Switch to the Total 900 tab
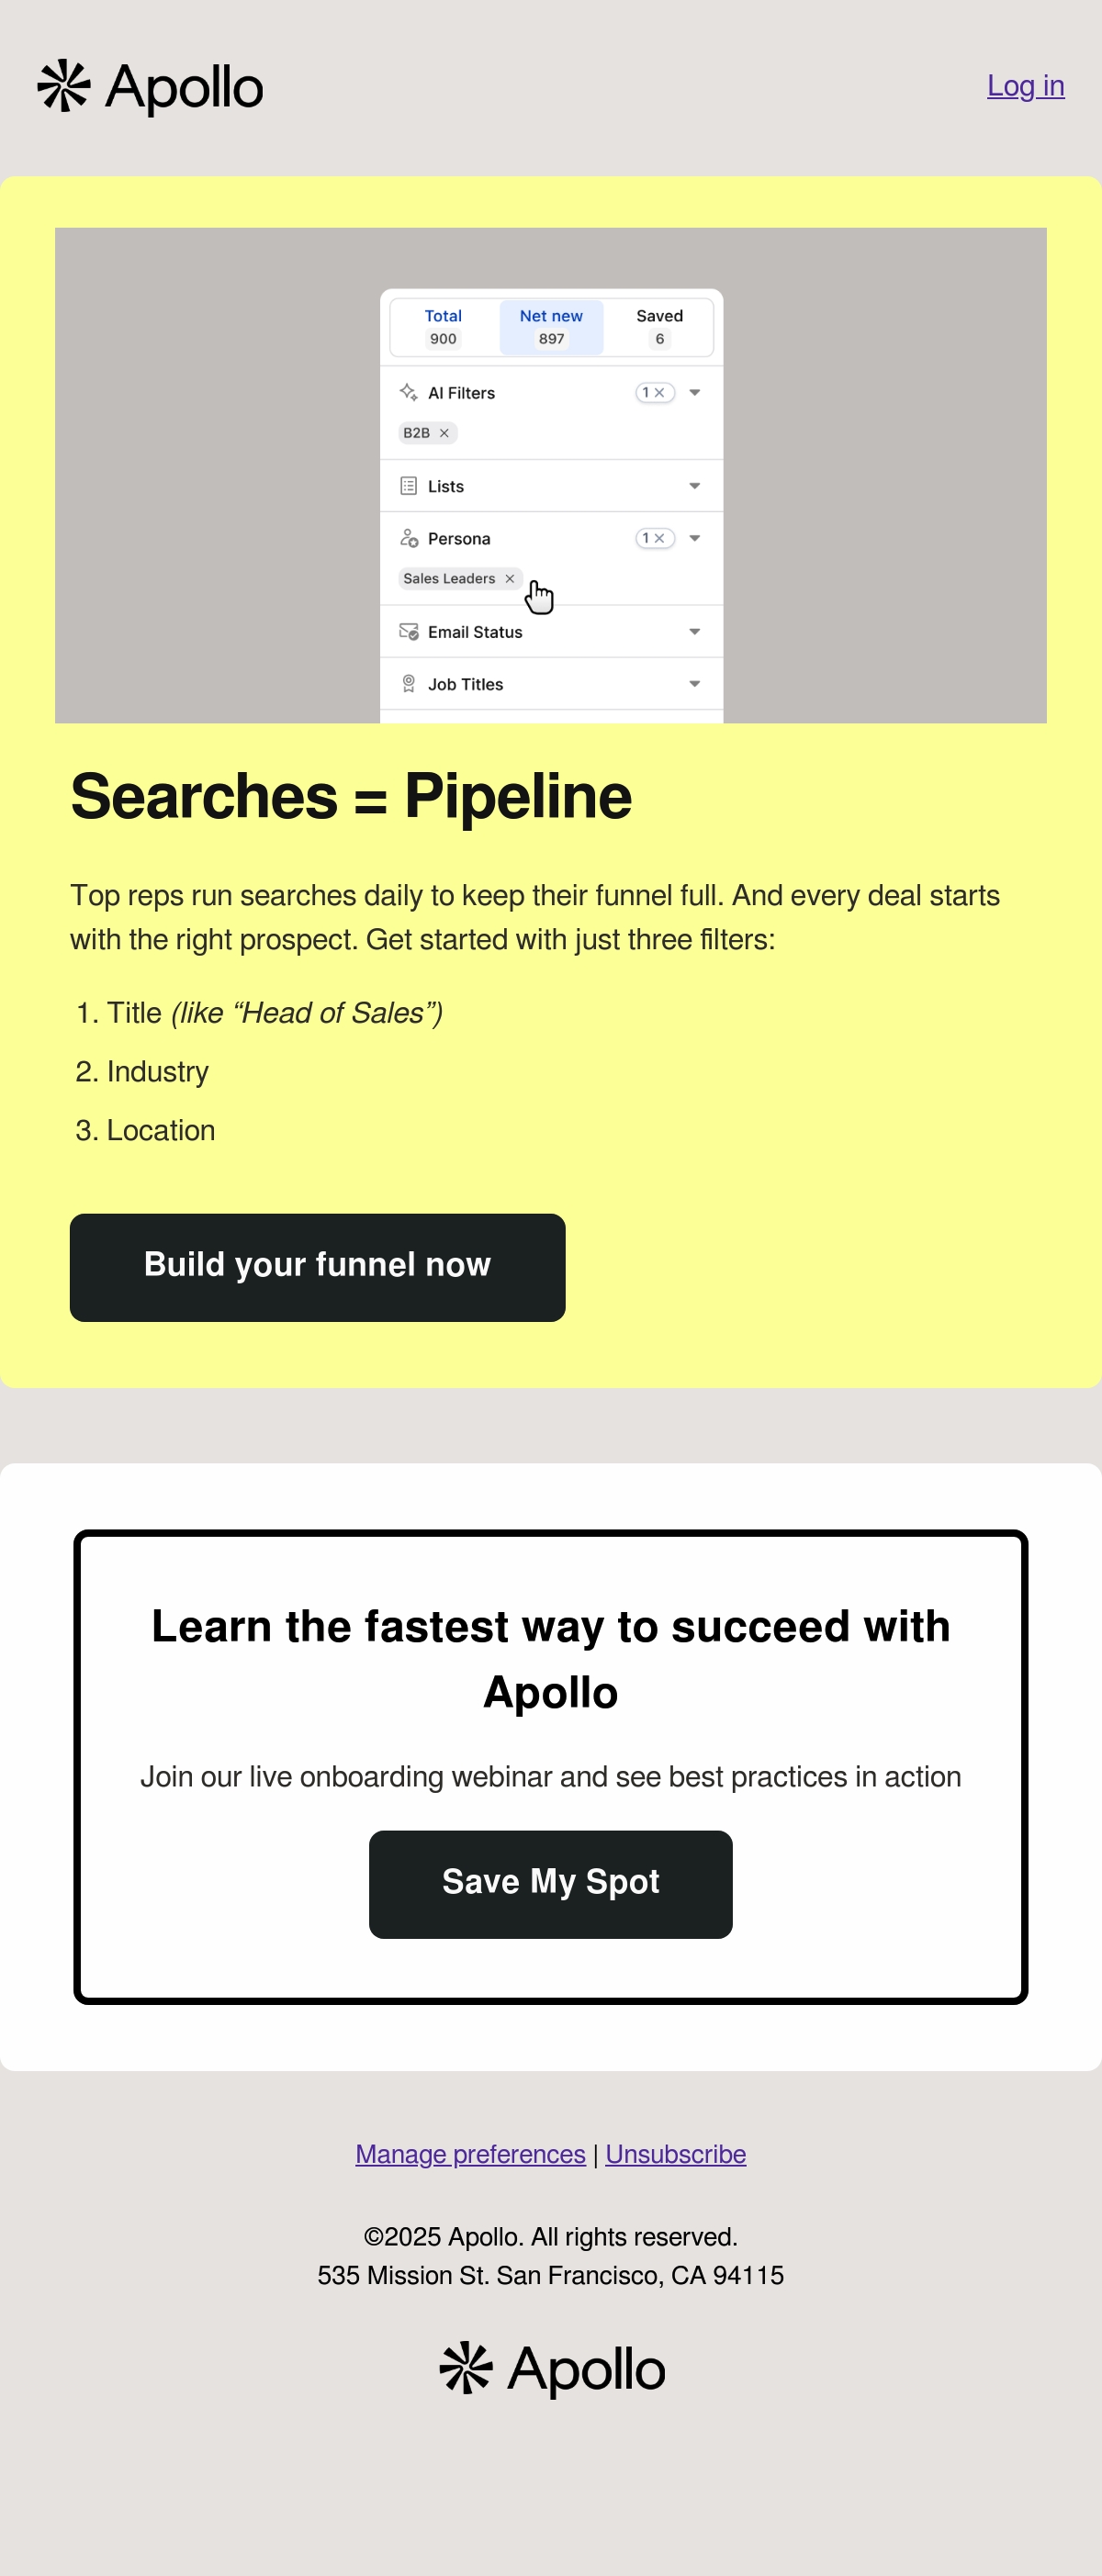The width and height of the screenshot is (1102, 2576). point(443,327)
